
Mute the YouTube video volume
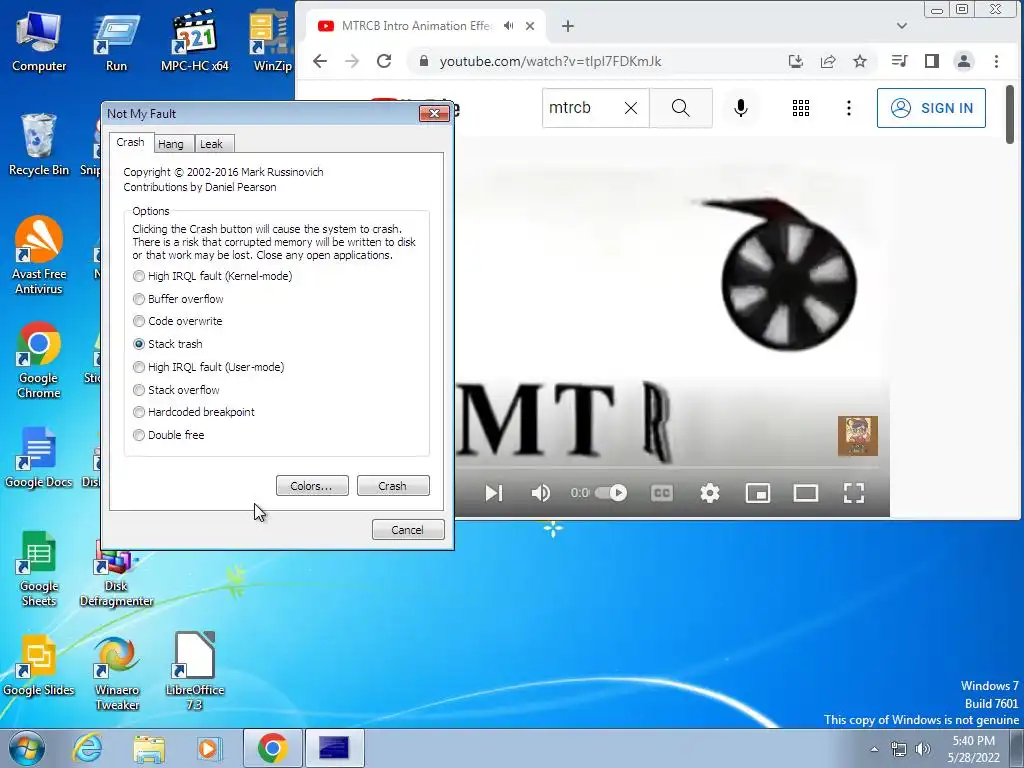pos(541,493)
